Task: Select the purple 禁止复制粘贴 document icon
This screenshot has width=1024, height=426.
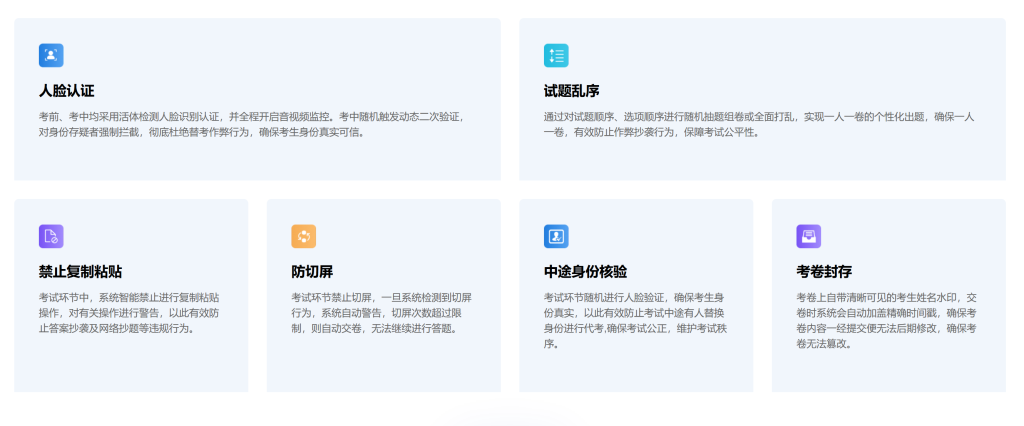Action: 51,236
